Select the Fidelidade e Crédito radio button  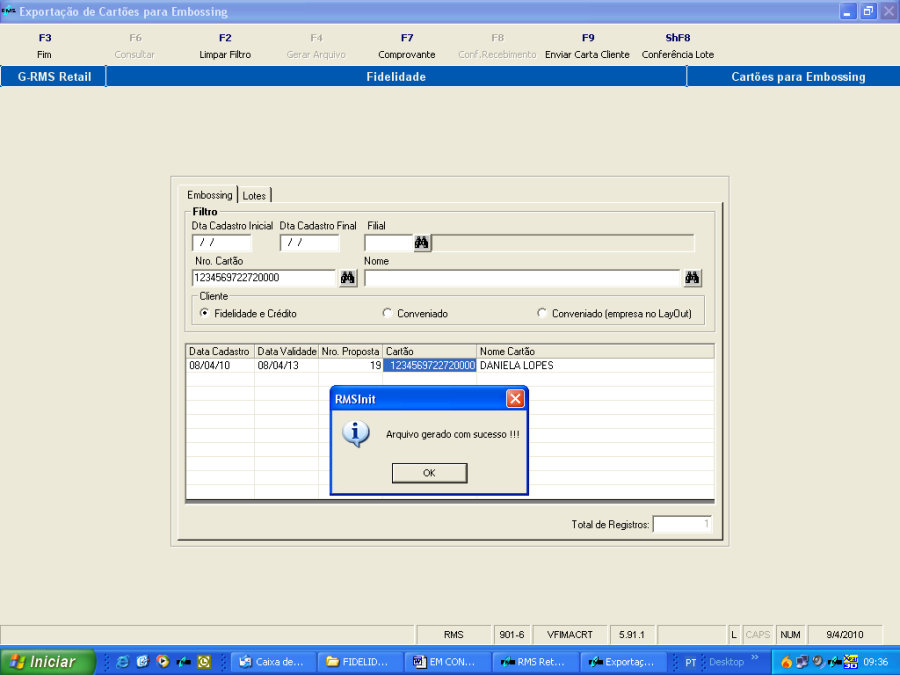click(204, 313)
